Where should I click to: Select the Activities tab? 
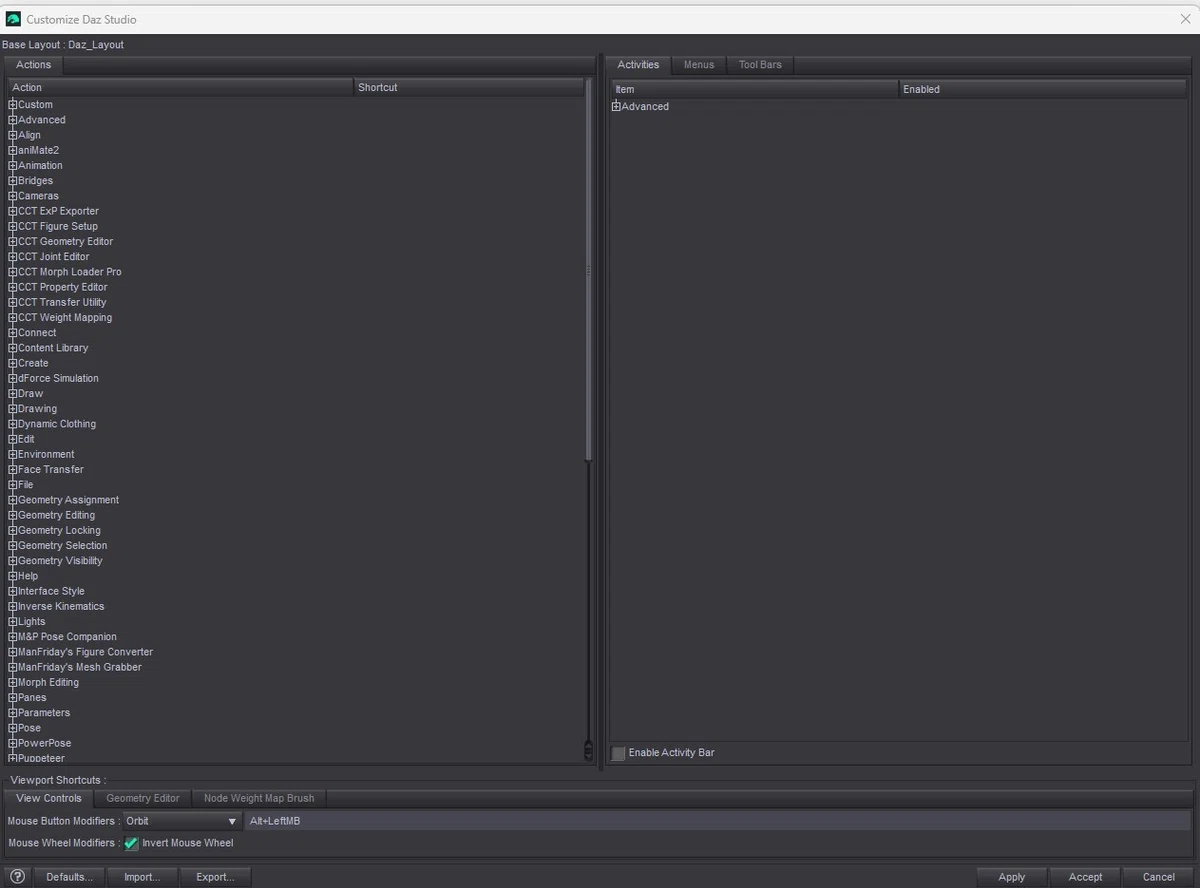pos(638,65)
